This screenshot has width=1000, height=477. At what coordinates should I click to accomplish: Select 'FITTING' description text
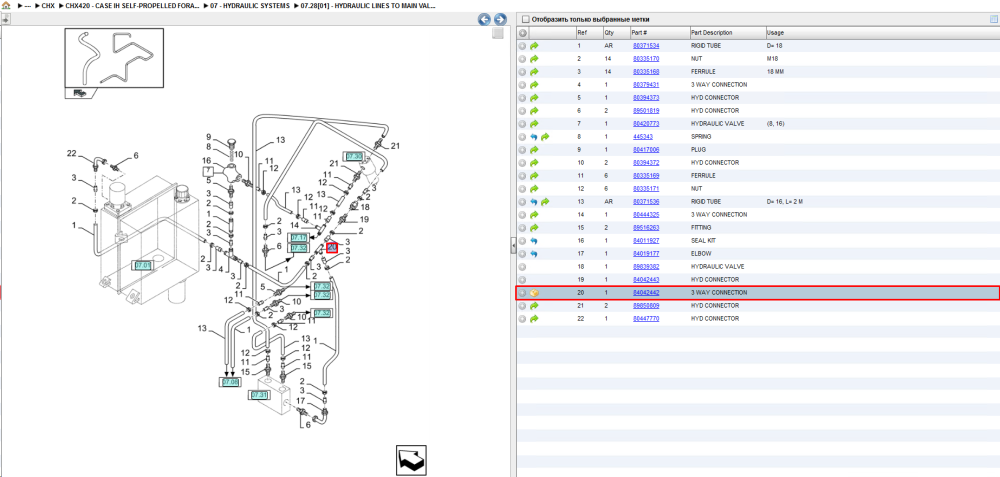click(702, 228)
